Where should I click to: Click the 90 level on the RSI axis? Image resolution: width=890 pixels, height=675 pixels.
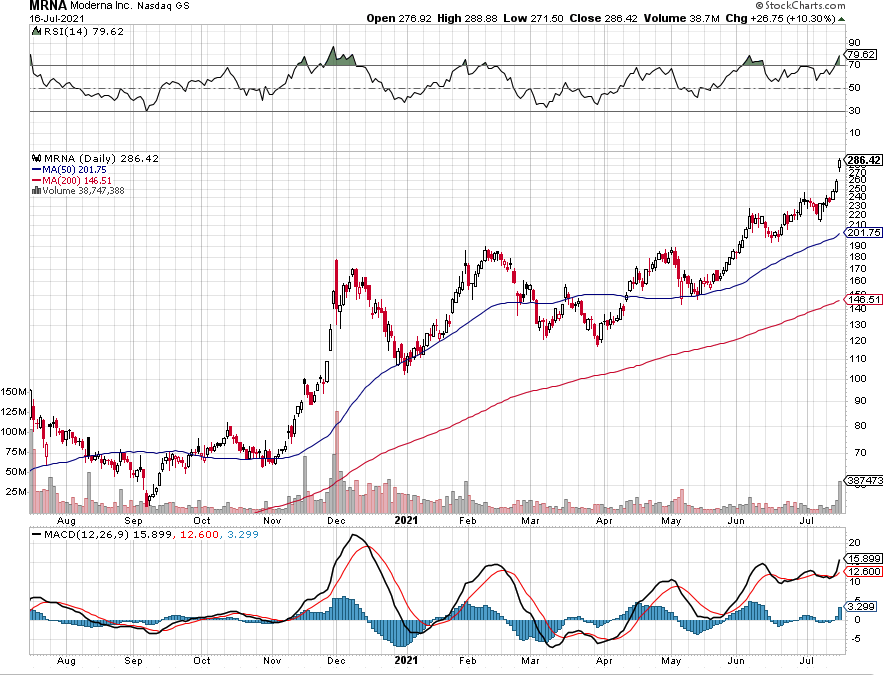click(x=854, y=43)
